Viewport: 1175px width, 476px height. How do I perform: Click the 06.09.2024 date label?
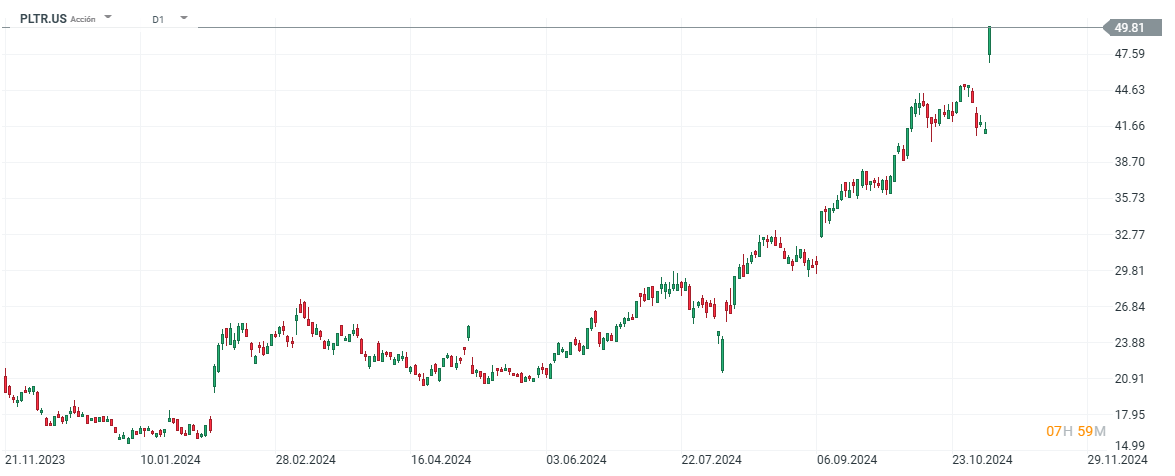(x=848, y=460)
